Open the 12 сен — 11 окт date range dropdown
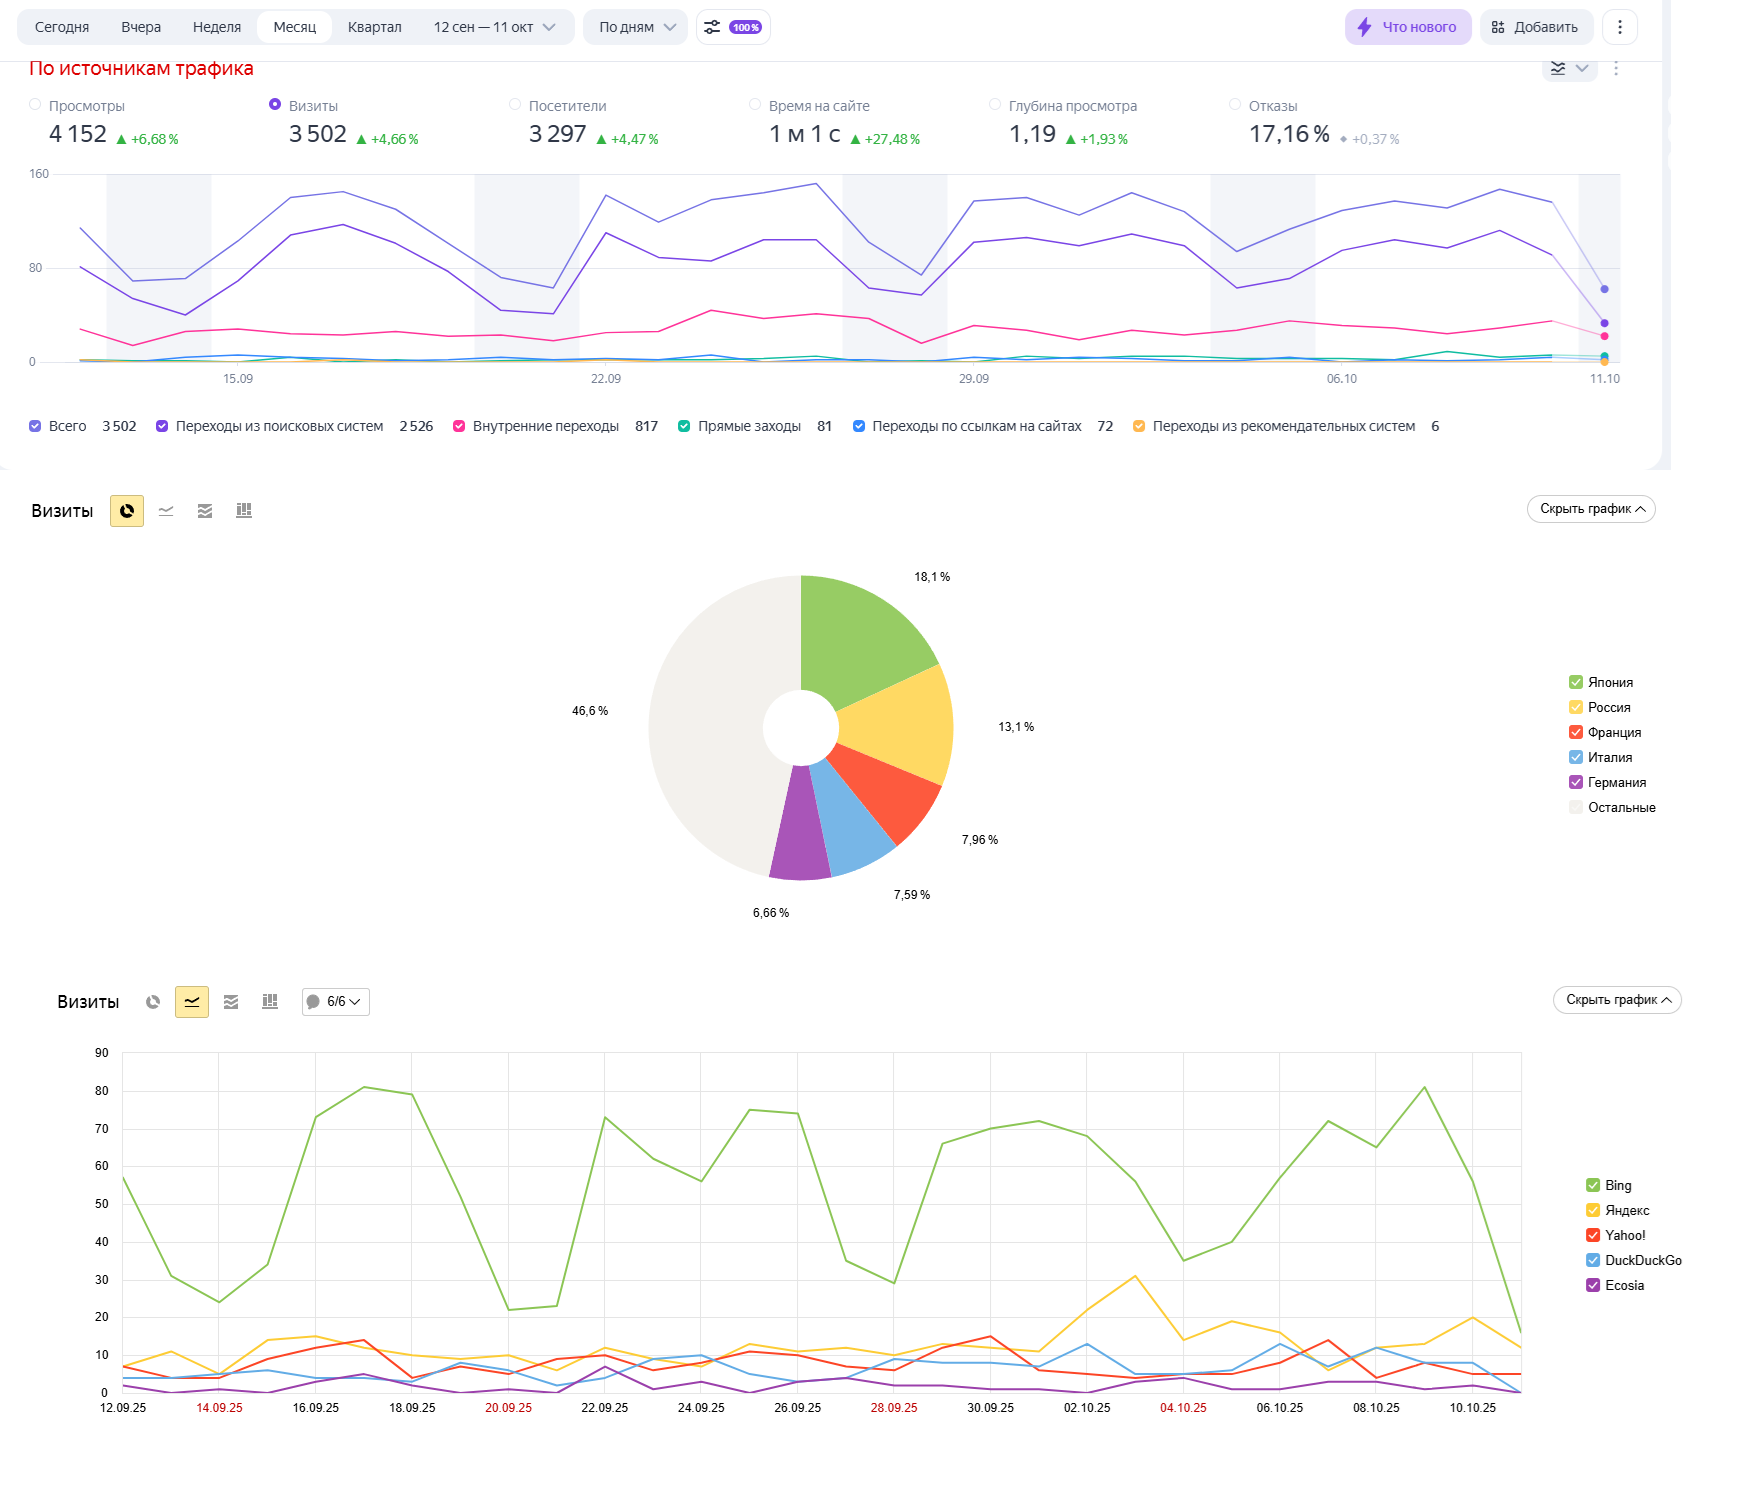 [494, 27]
